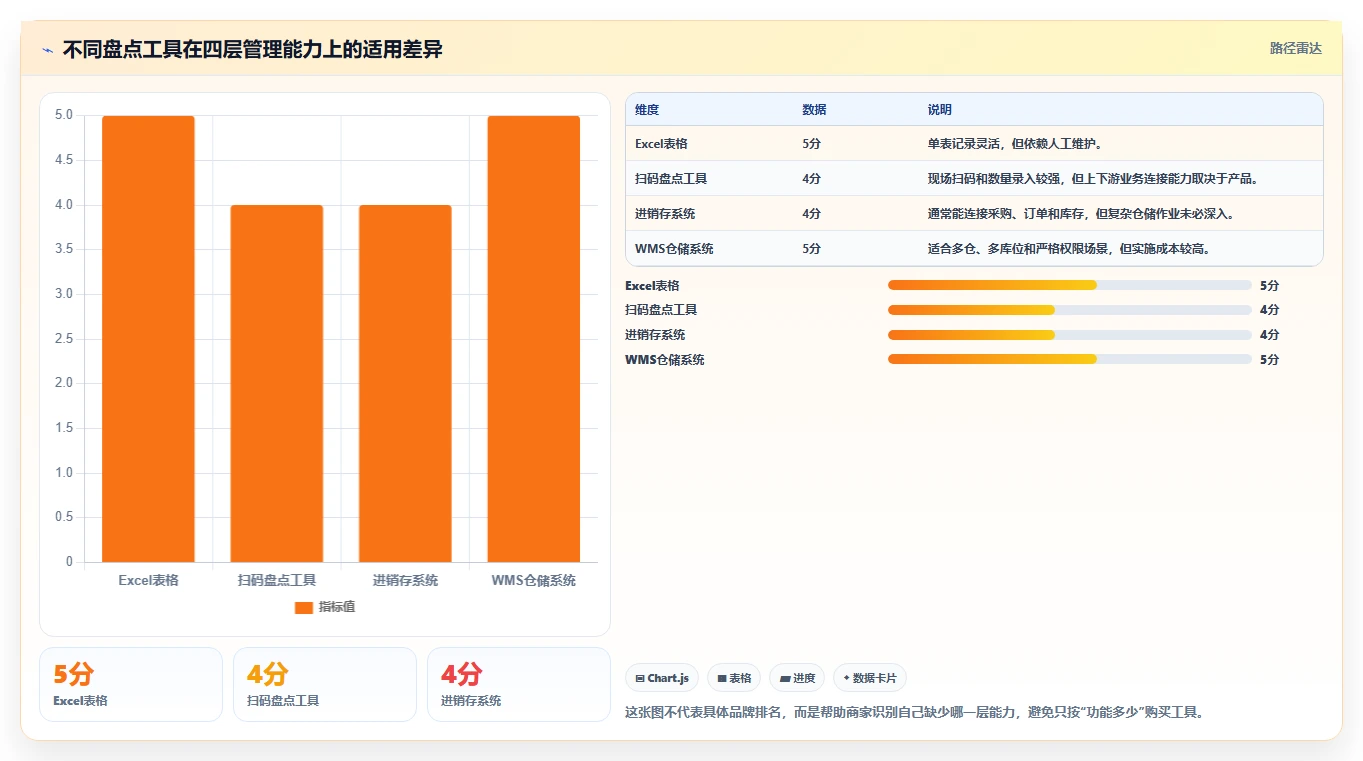
Task: Click the WMS仓储系统 bar in the chart
Action: pos(534,339)
